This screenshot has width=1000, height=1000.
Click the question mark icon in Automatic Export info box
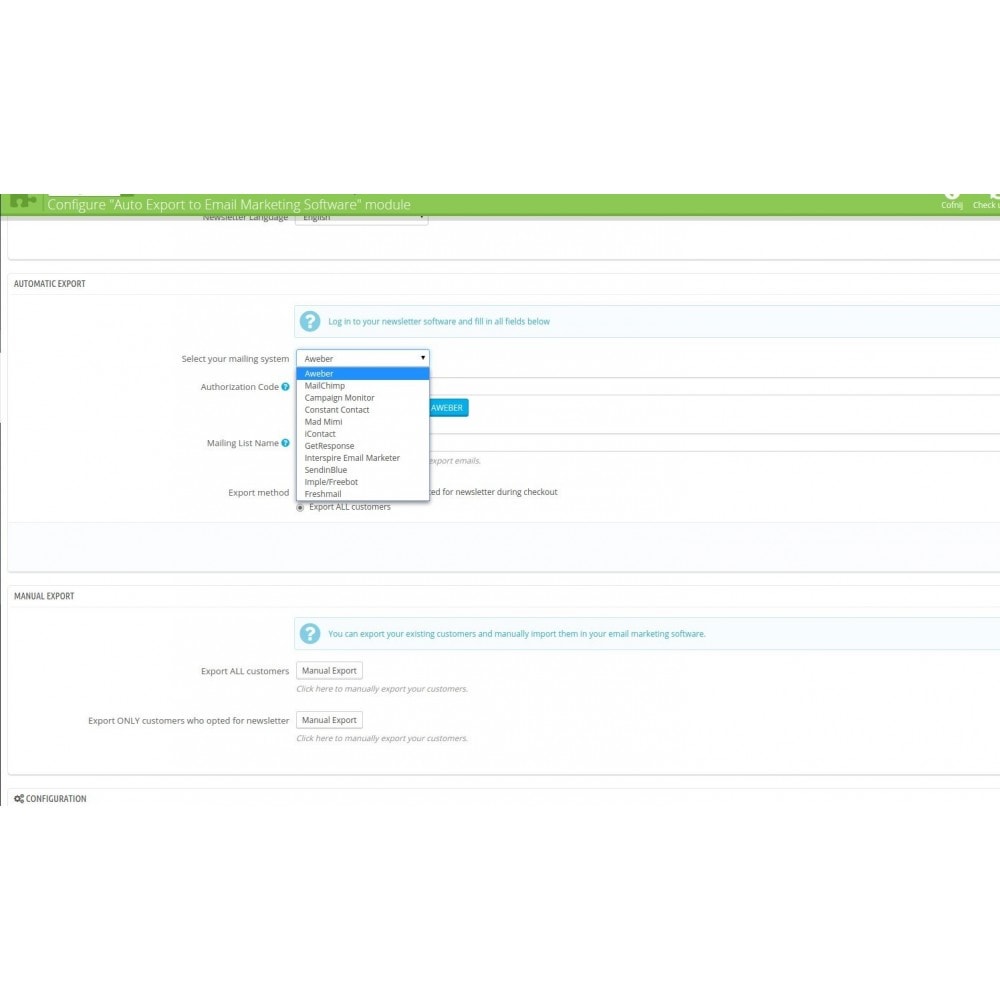click(x=310, y=321)
